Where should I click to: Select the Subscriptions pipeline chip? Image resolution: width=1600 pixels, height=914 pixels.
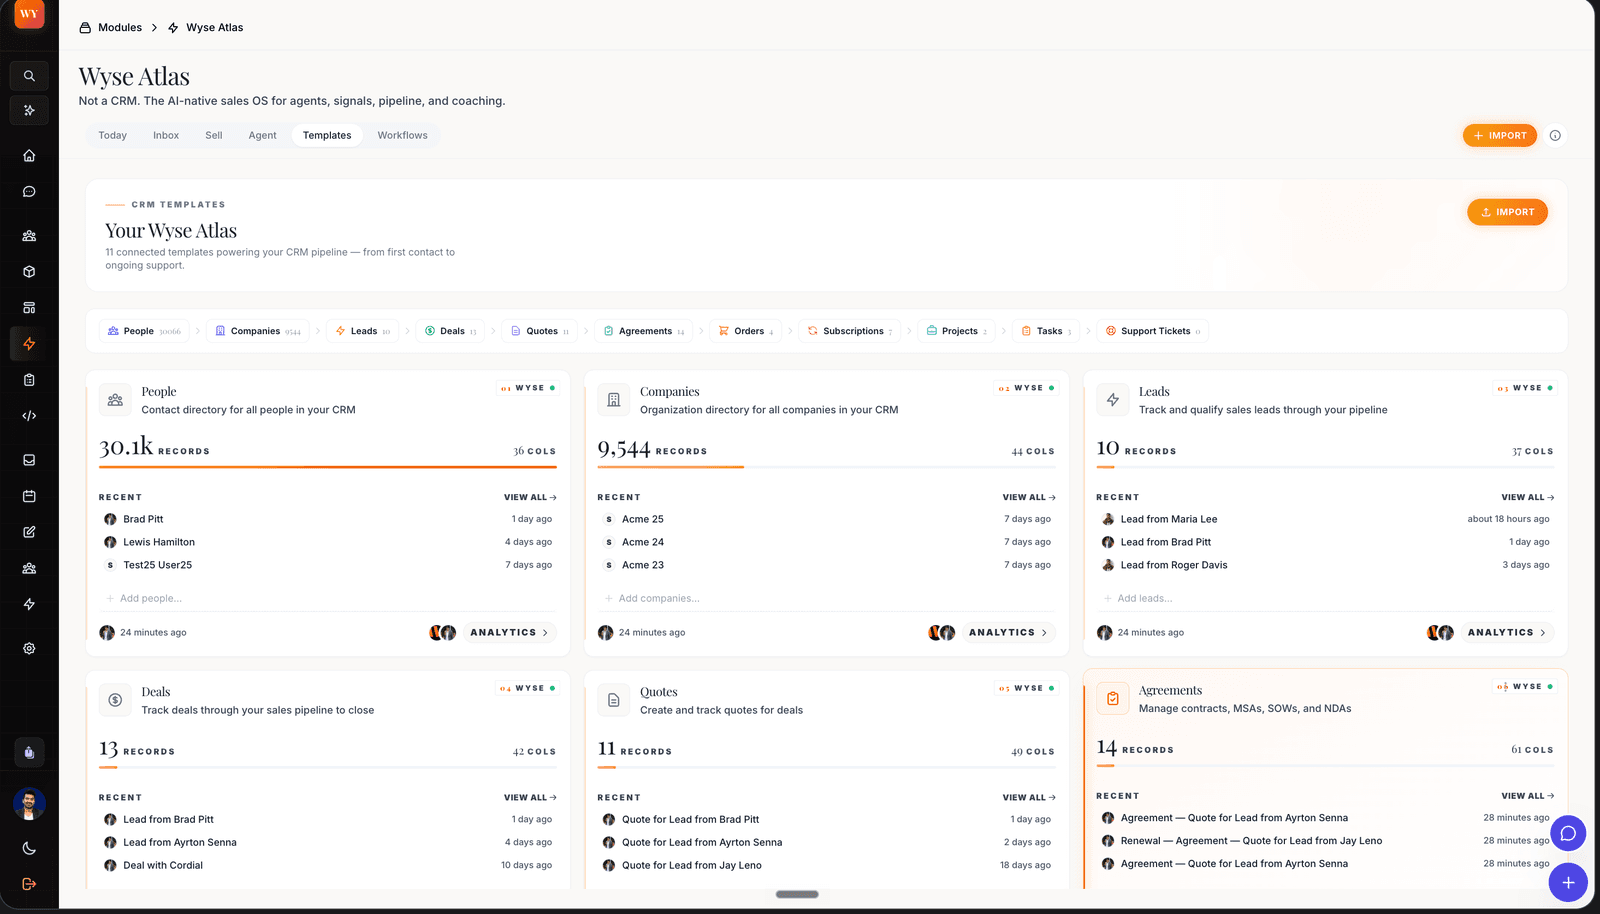point(849,331)
